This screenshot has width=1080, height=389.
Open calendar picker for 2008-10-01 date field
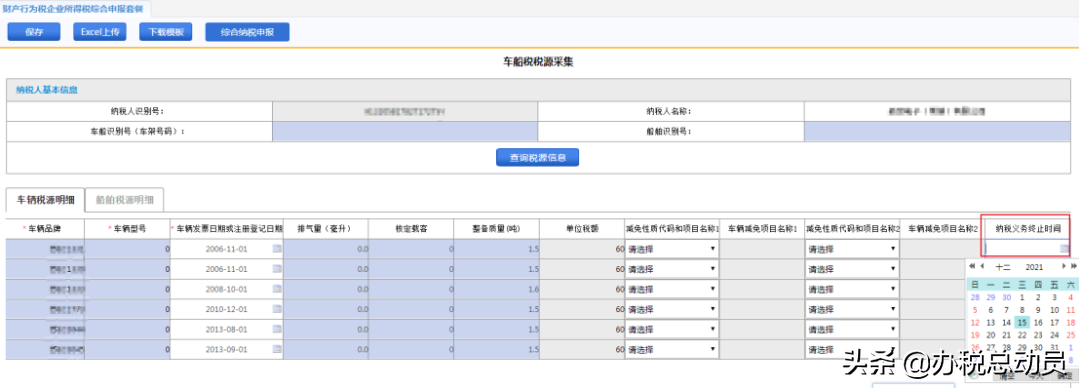pyautogui.click(x=277, y=290)
